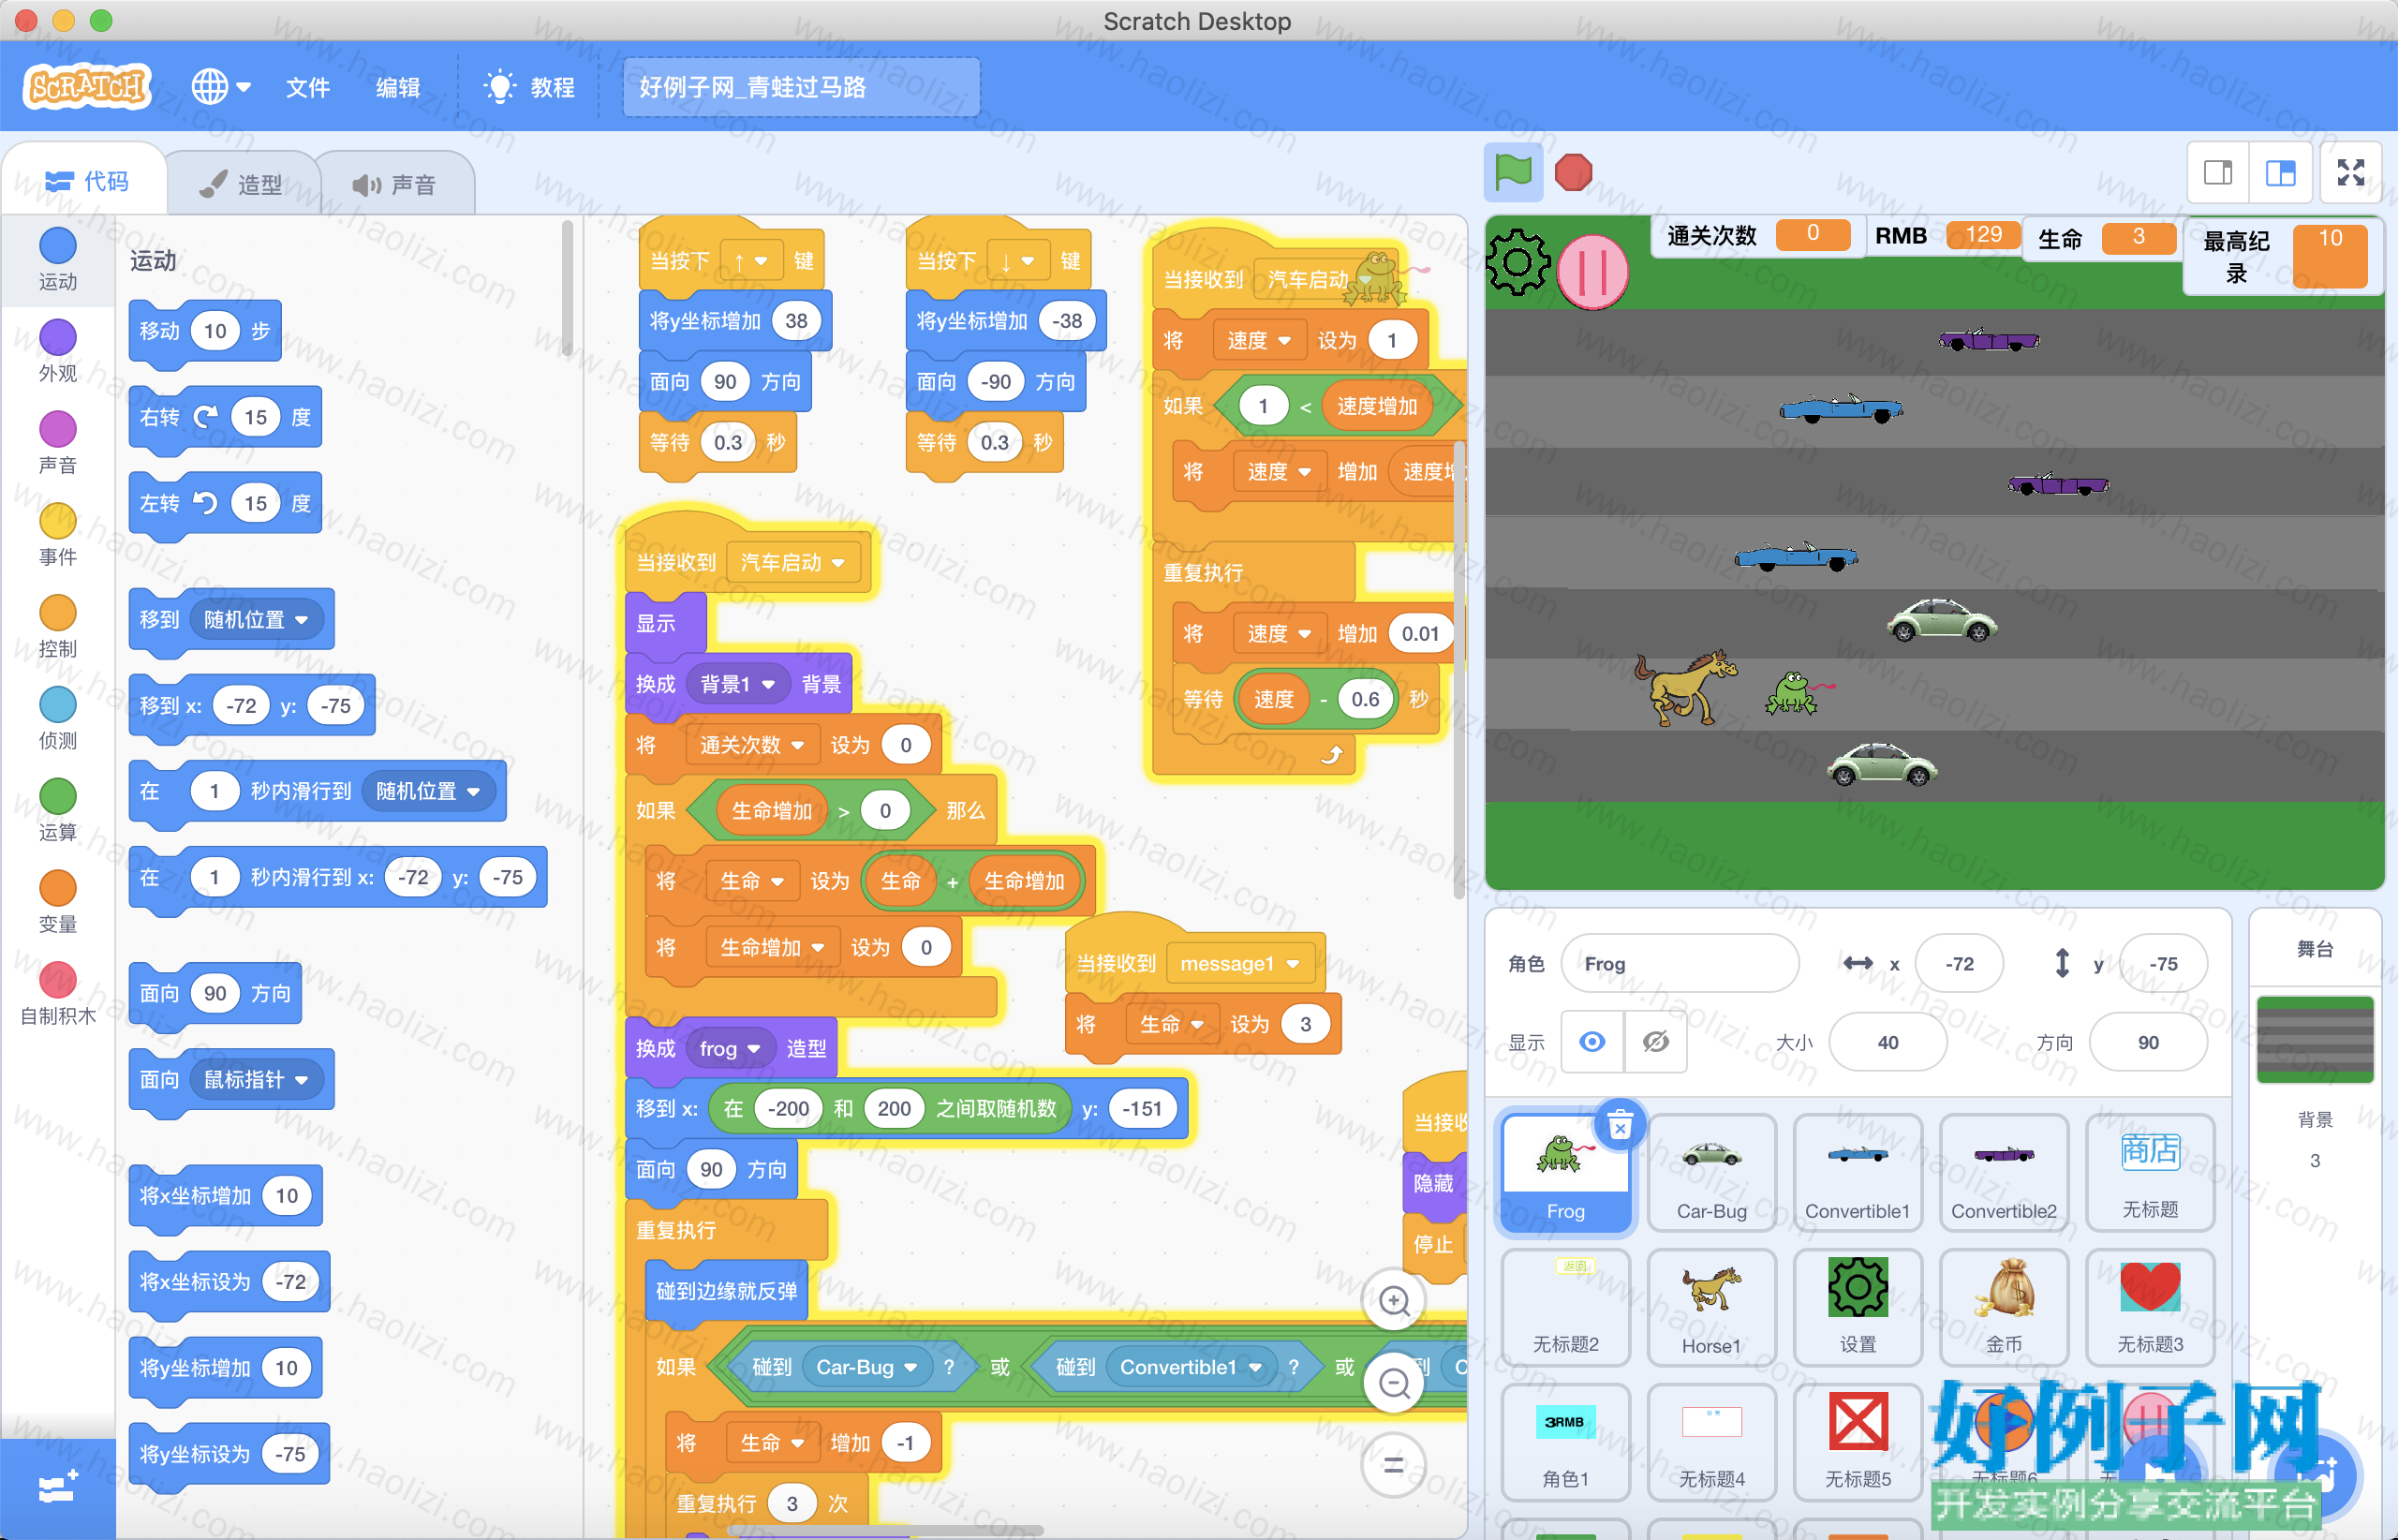The width and height of the screenshot is (2398, 1540).
Task: Click the pink pause button on stage
Action: coord(1593,271)
